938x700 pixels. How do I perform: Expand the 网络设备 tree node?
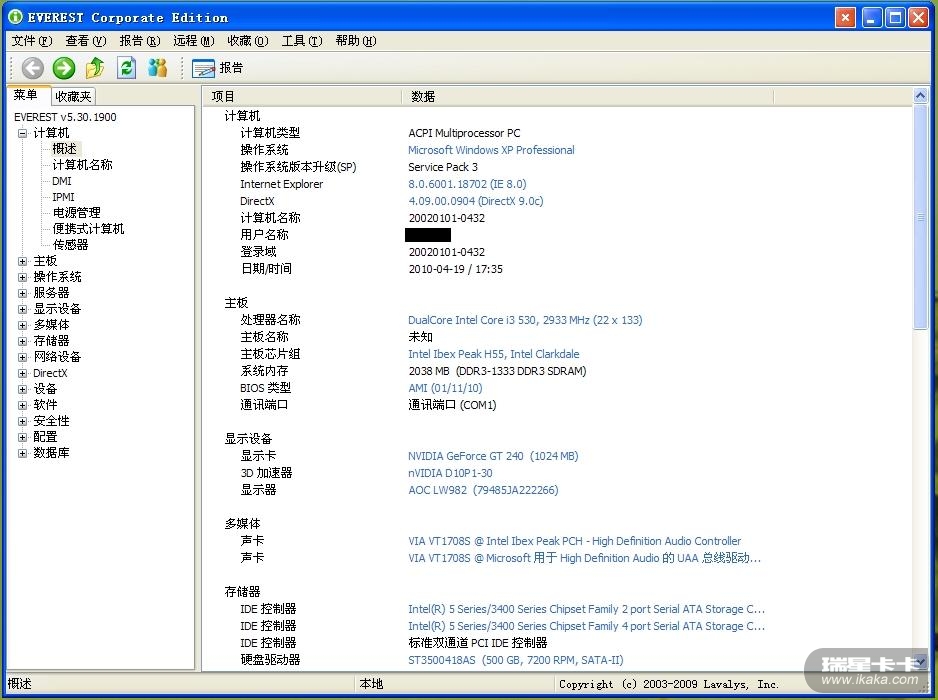pos(22,357)
